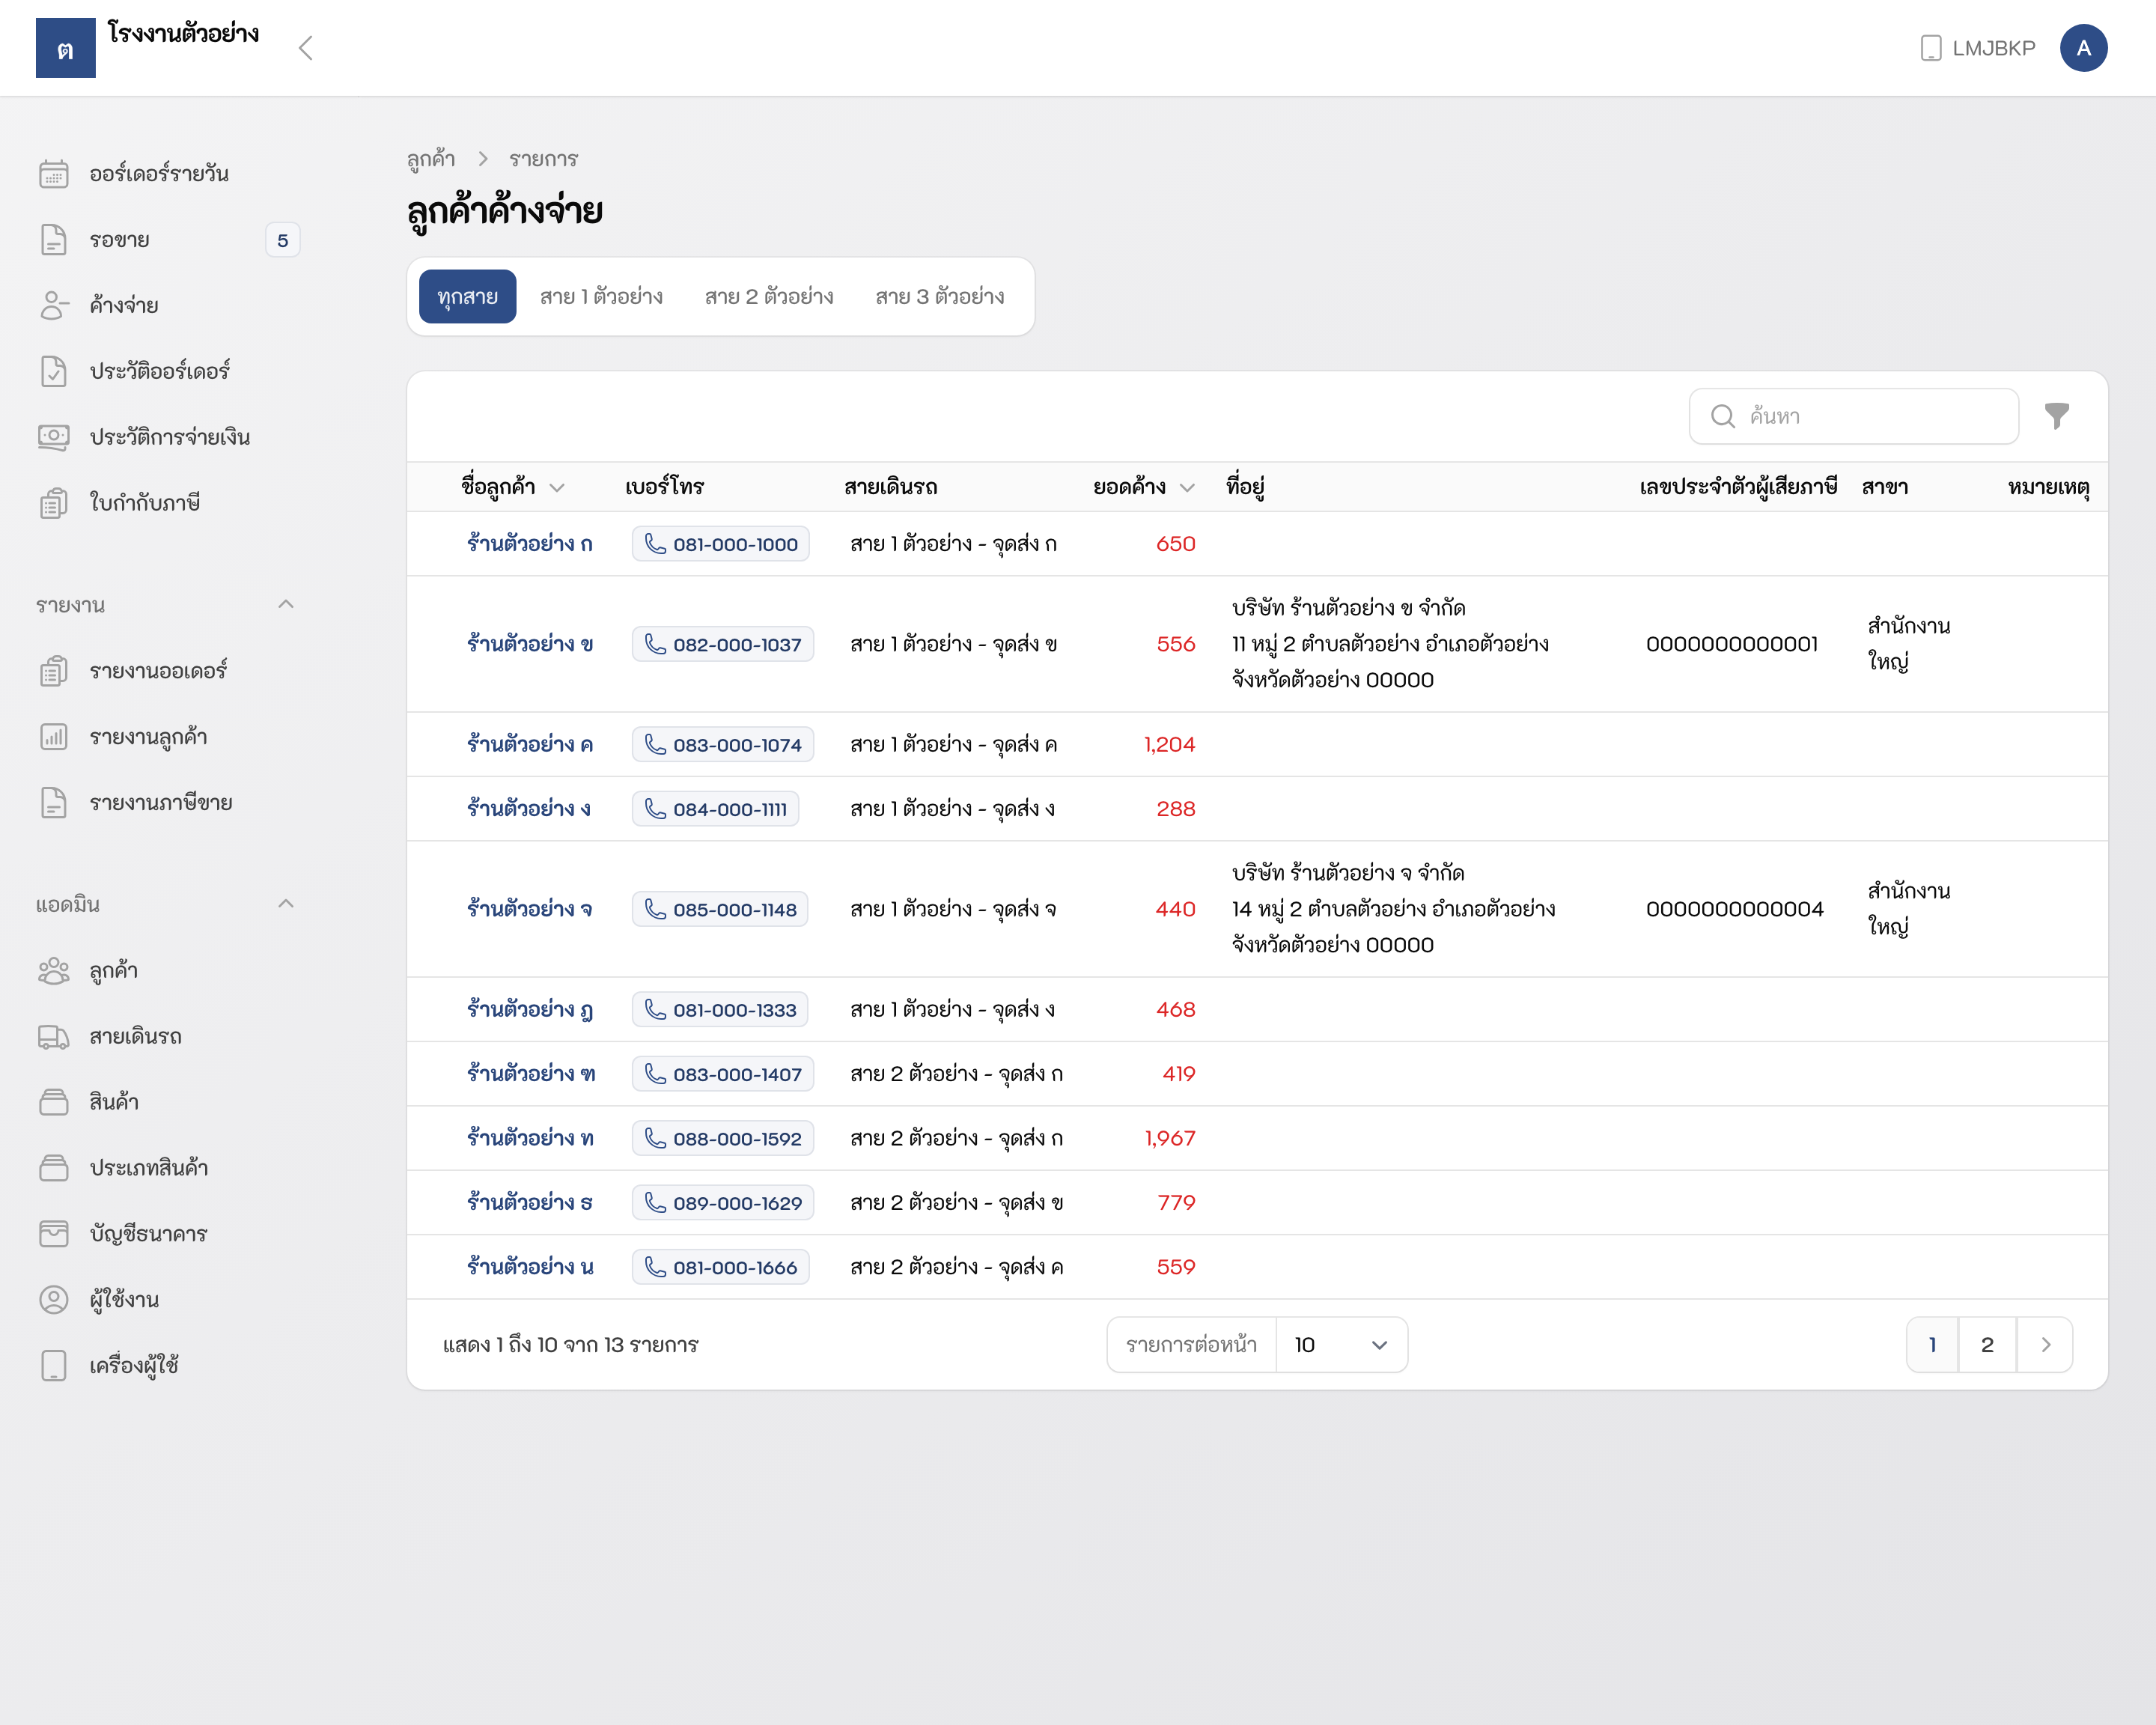This screenshot has height=1725, width=2156.
Task: Open ประวัติการจ่ายเงin money icon
Action: click(x=54, y=437)
